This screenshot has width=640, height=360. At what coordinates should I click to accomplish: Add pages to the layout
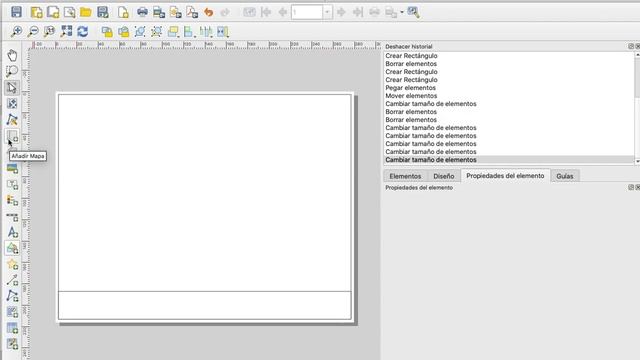[123, 12]
